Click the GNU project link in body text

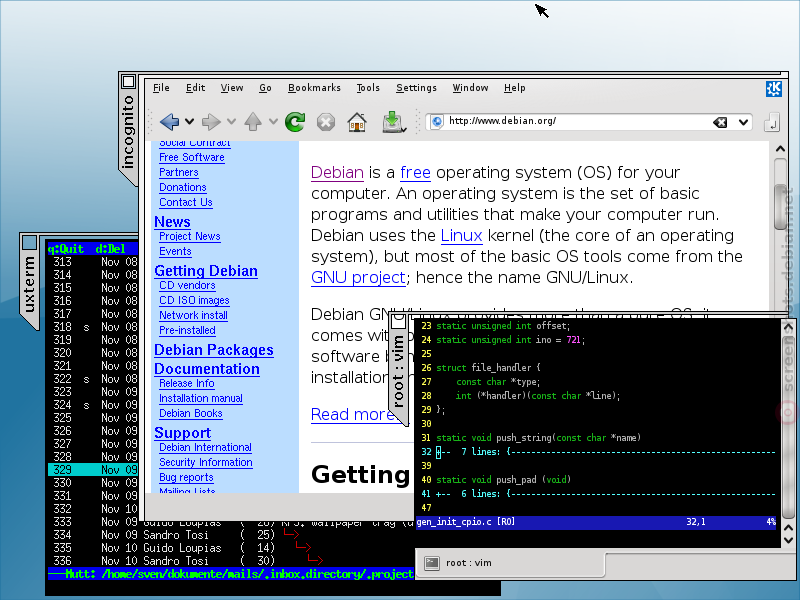point(358,278)
